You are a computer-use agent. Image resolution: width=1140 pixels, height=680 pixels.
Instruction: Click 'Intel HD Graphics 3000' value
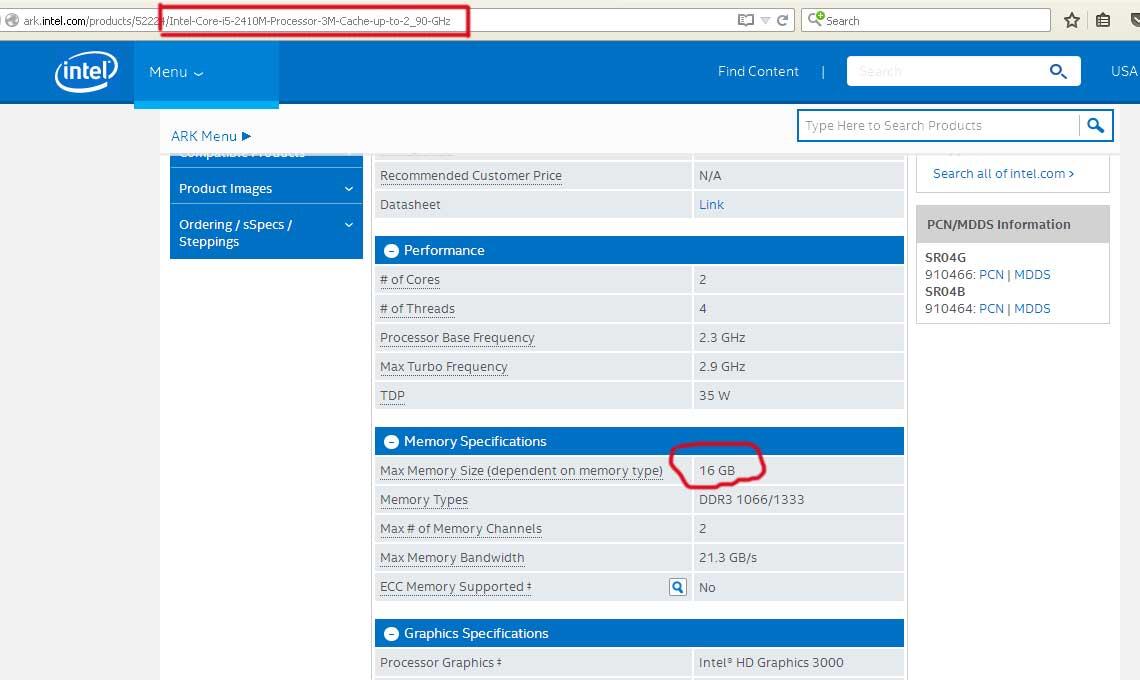coord(771,663)
